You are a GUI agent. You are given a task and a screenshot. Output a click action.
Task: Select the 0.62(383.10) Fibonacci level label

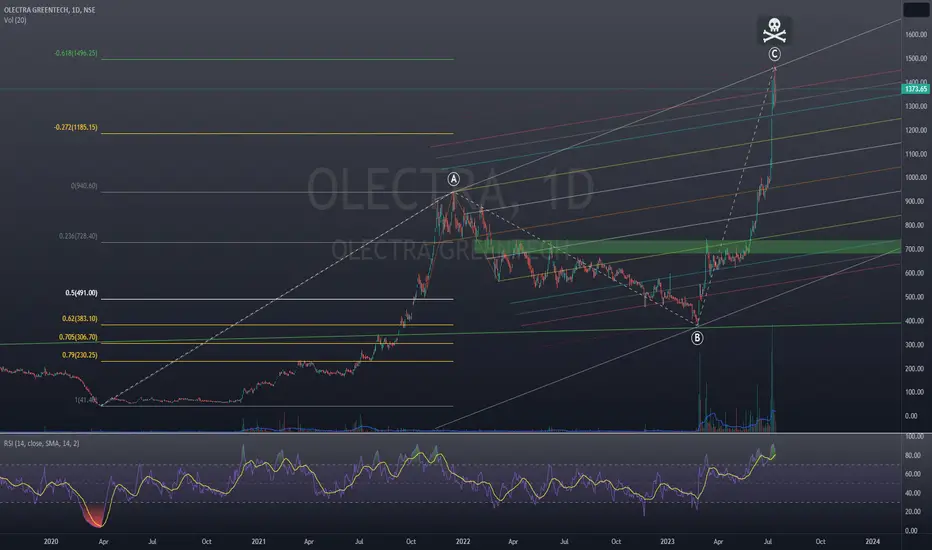(80, 319)
